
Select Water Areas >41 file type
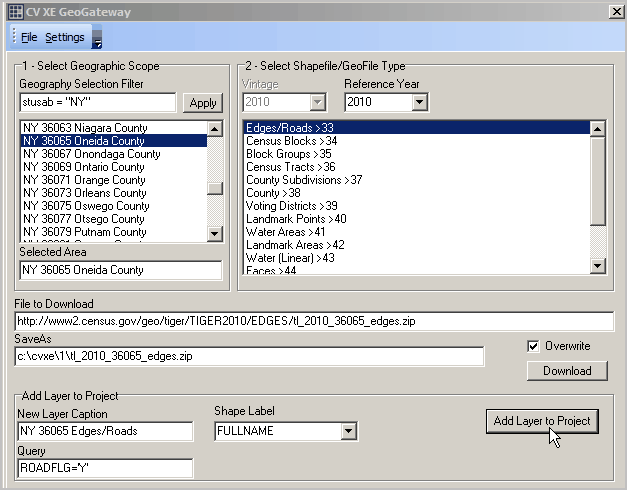[417, 232]
